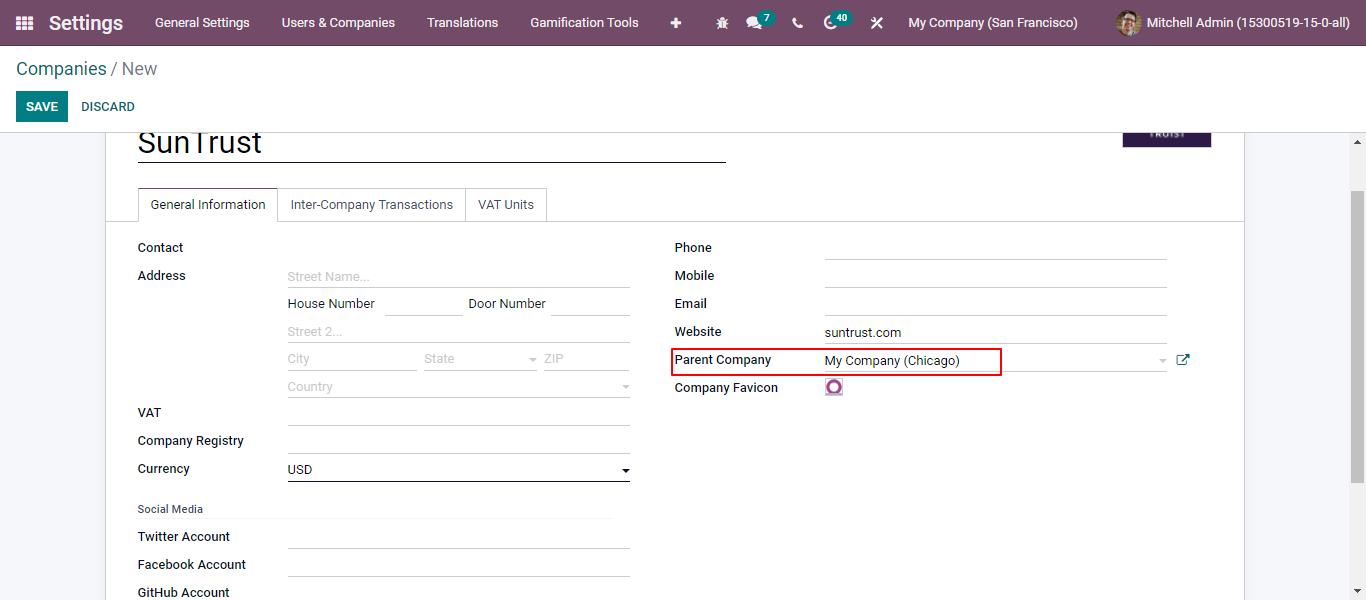The width and height of the screenshot is (1366, 600).
Task: Click the Street 2 field
Action: click(x=459, y=332)
